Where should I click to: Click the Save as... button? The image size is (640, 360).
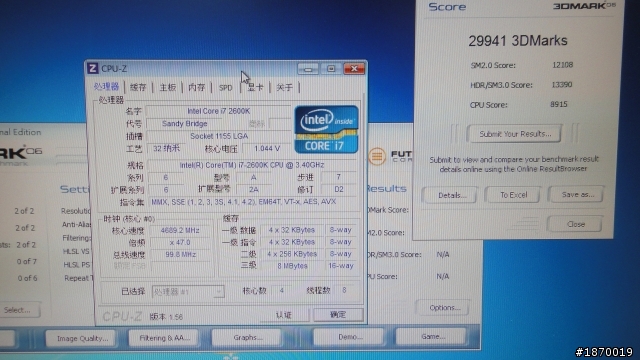(x=577, y=194)
